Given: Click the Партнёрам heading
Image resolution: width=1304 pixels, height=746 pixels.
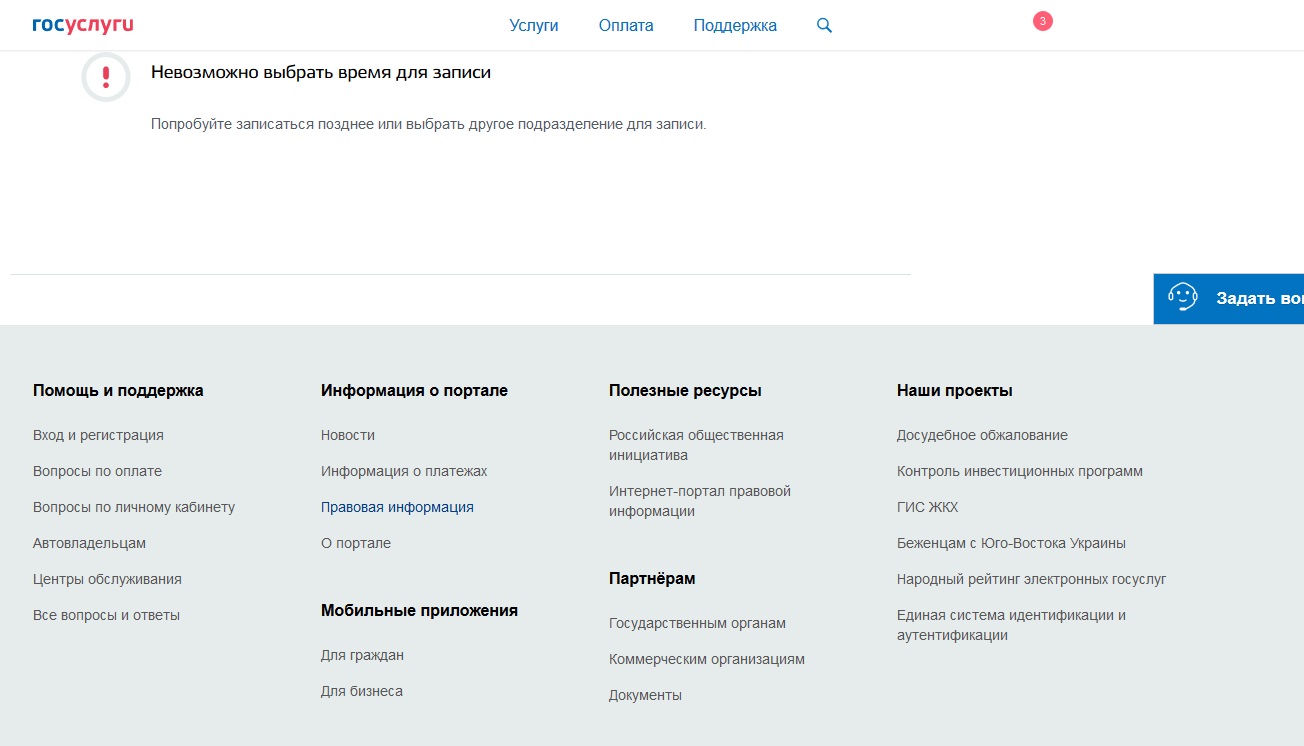Looking at the screenshot, I should [652, 578].
